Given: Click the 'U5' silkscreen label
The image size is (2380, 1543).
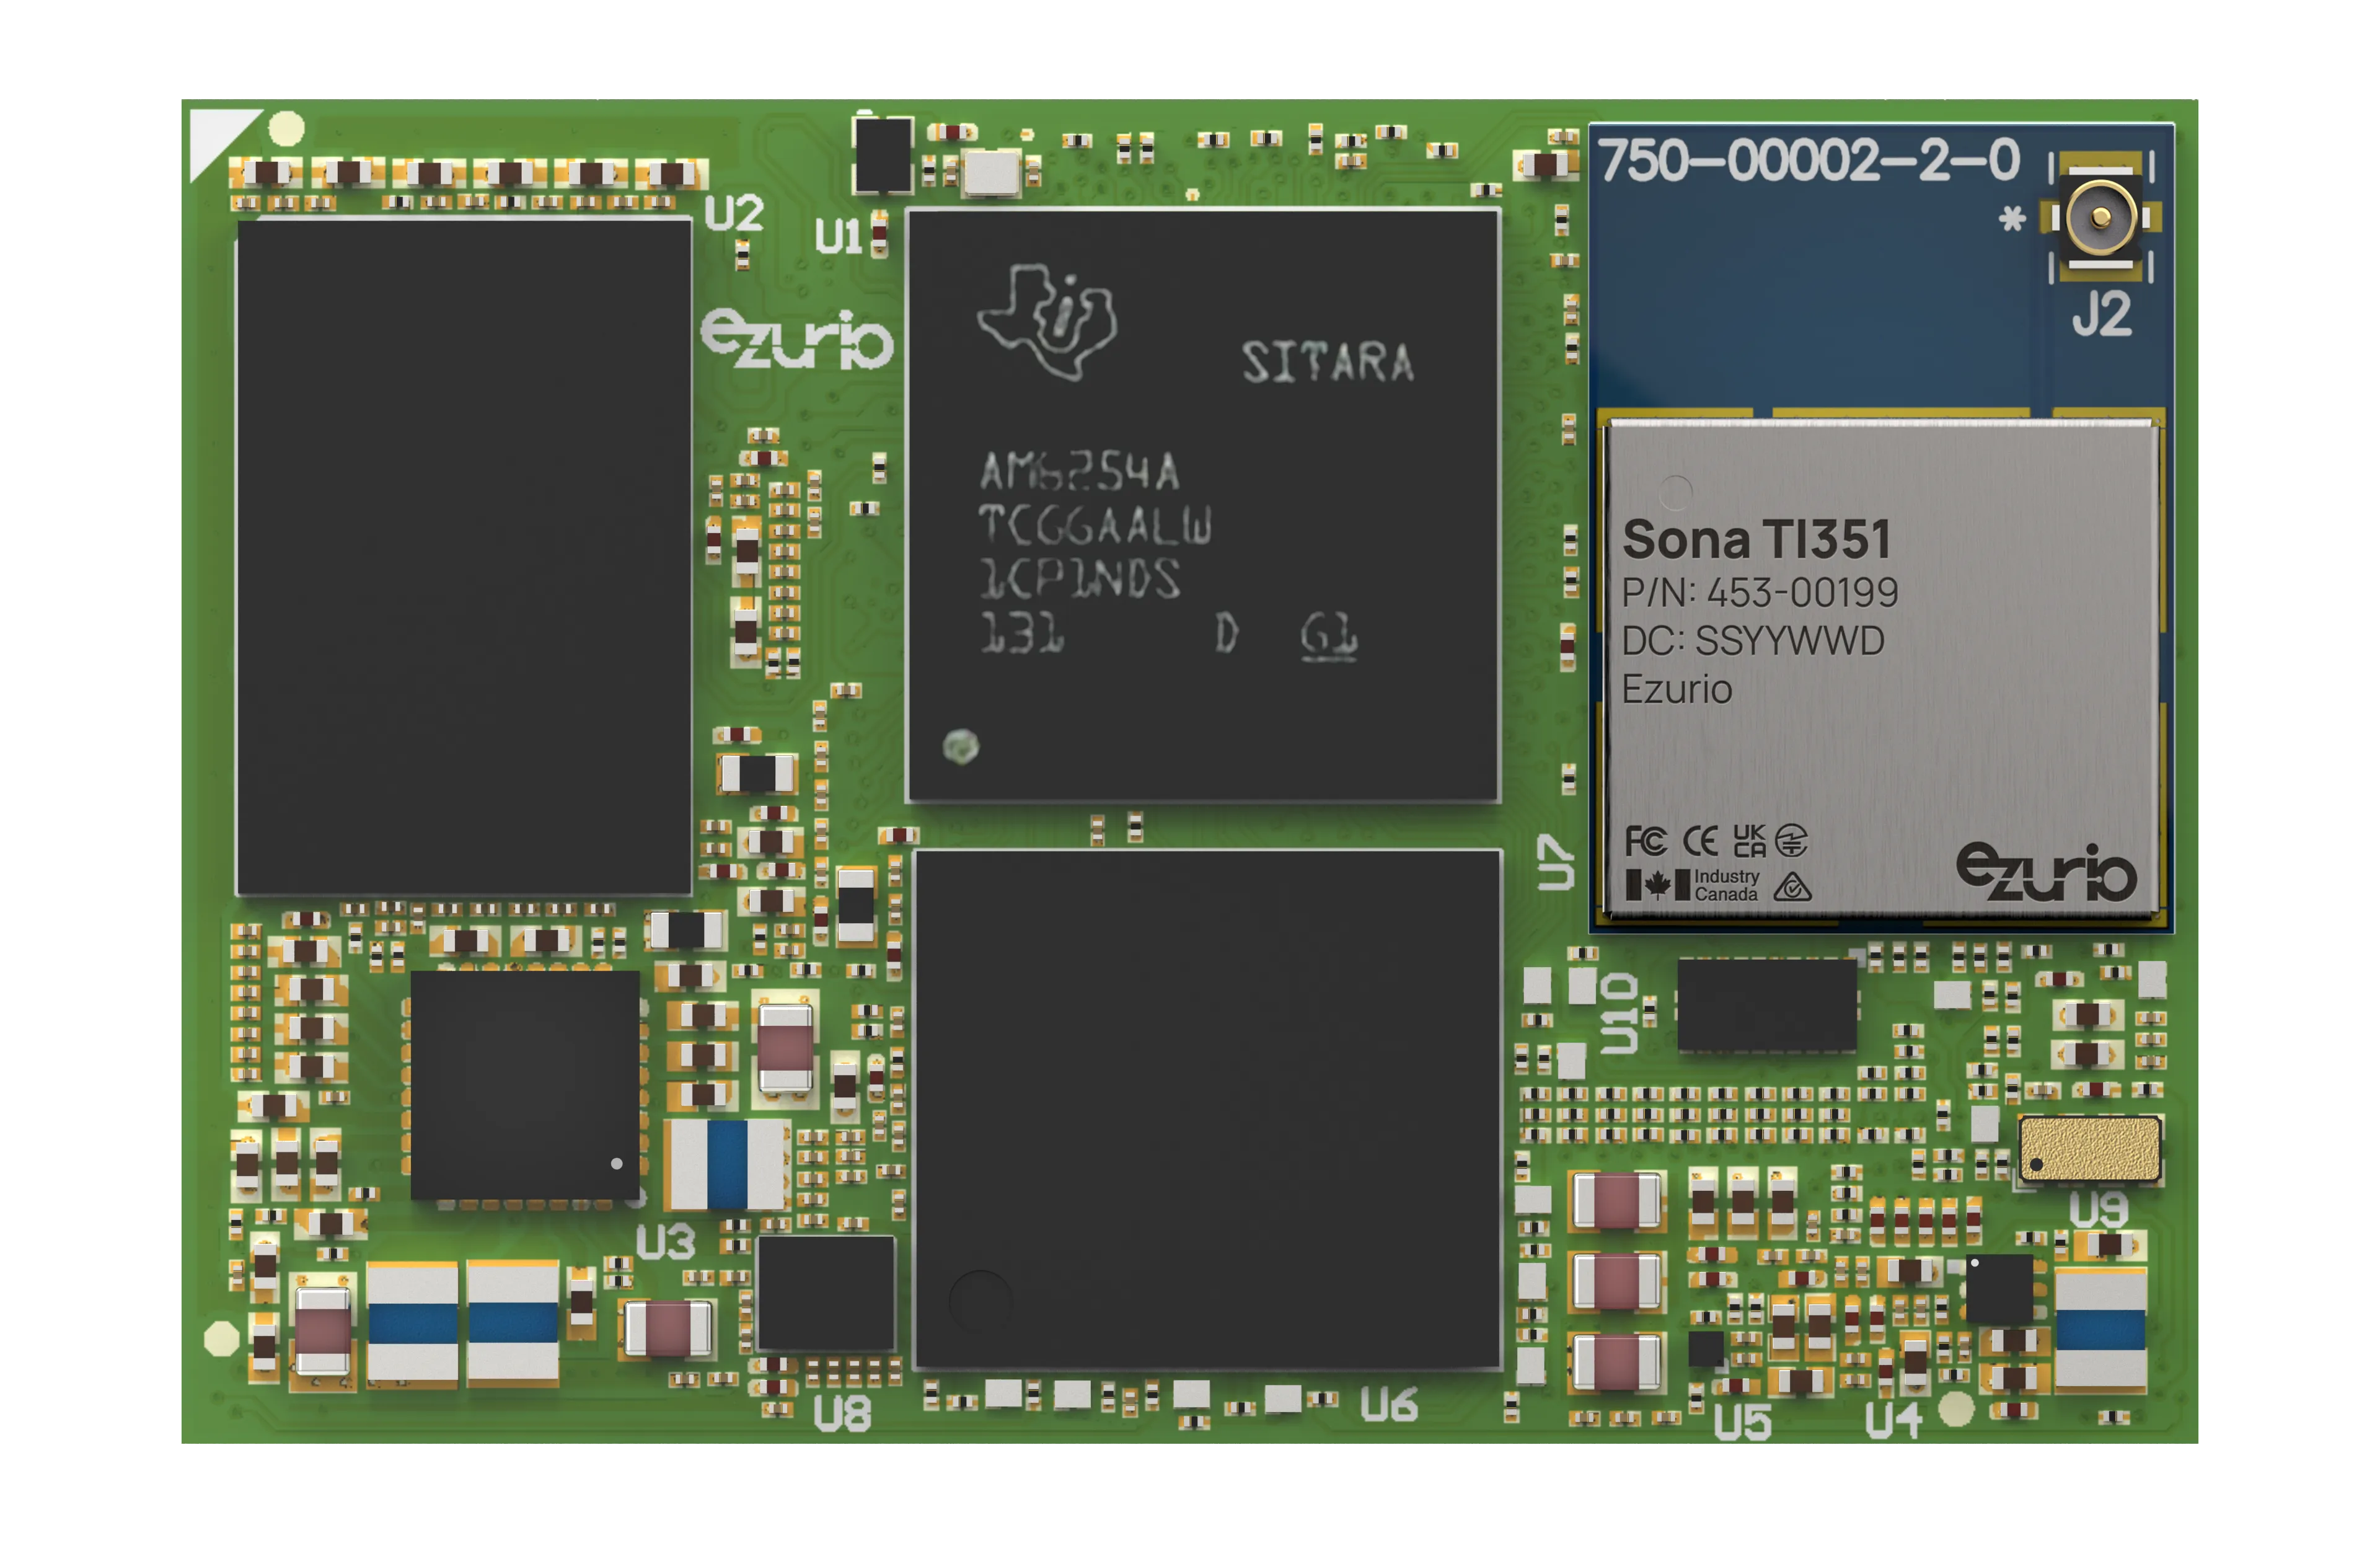Looking at the screenshot, I should pyautogui.click(x=1742, y=1422).
